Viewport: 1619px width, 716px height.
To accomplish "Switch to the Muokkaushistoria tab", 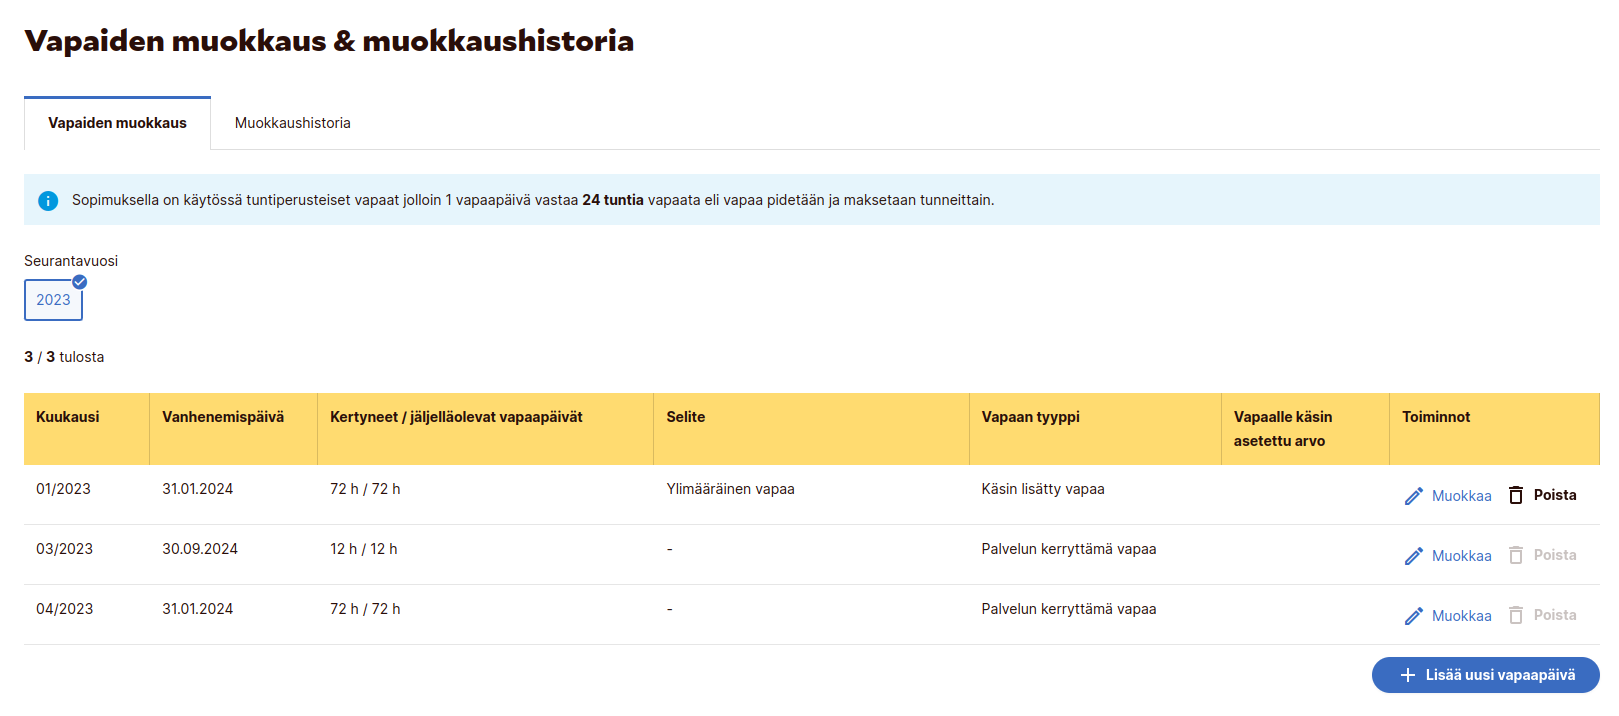I will click(x=292, y=123).
